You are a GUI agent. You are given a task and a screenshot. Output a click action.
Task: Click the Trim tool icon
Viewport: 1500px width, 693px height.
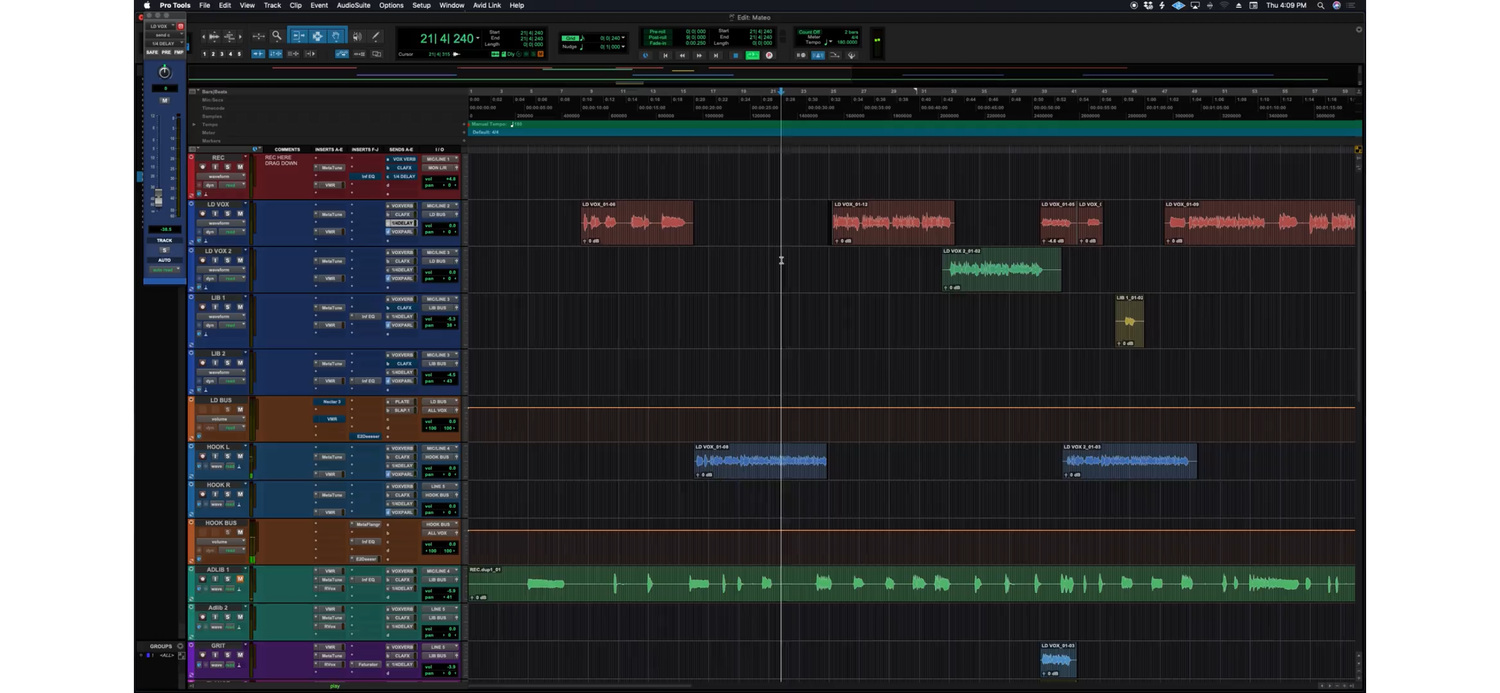click(298, 37)
